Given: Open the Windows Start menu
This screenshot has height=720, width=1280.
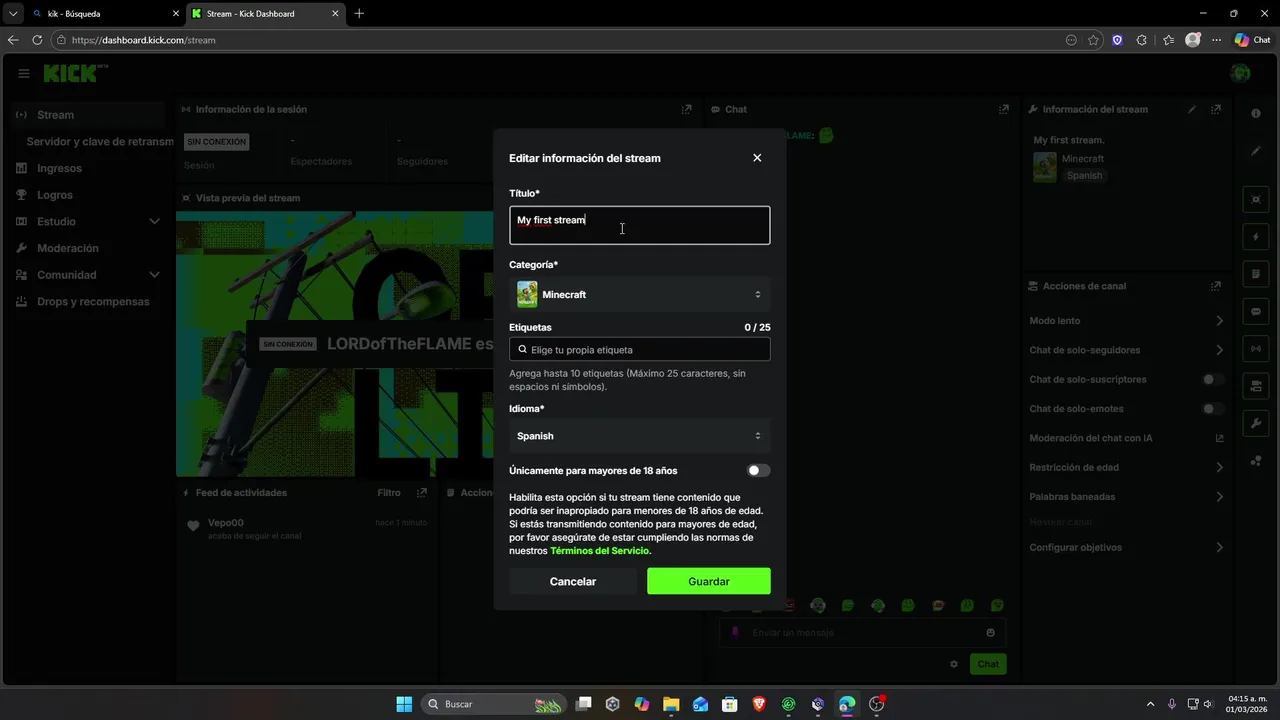Looking at the screenshot, I should pyautogui.click(x=404, y=704).
